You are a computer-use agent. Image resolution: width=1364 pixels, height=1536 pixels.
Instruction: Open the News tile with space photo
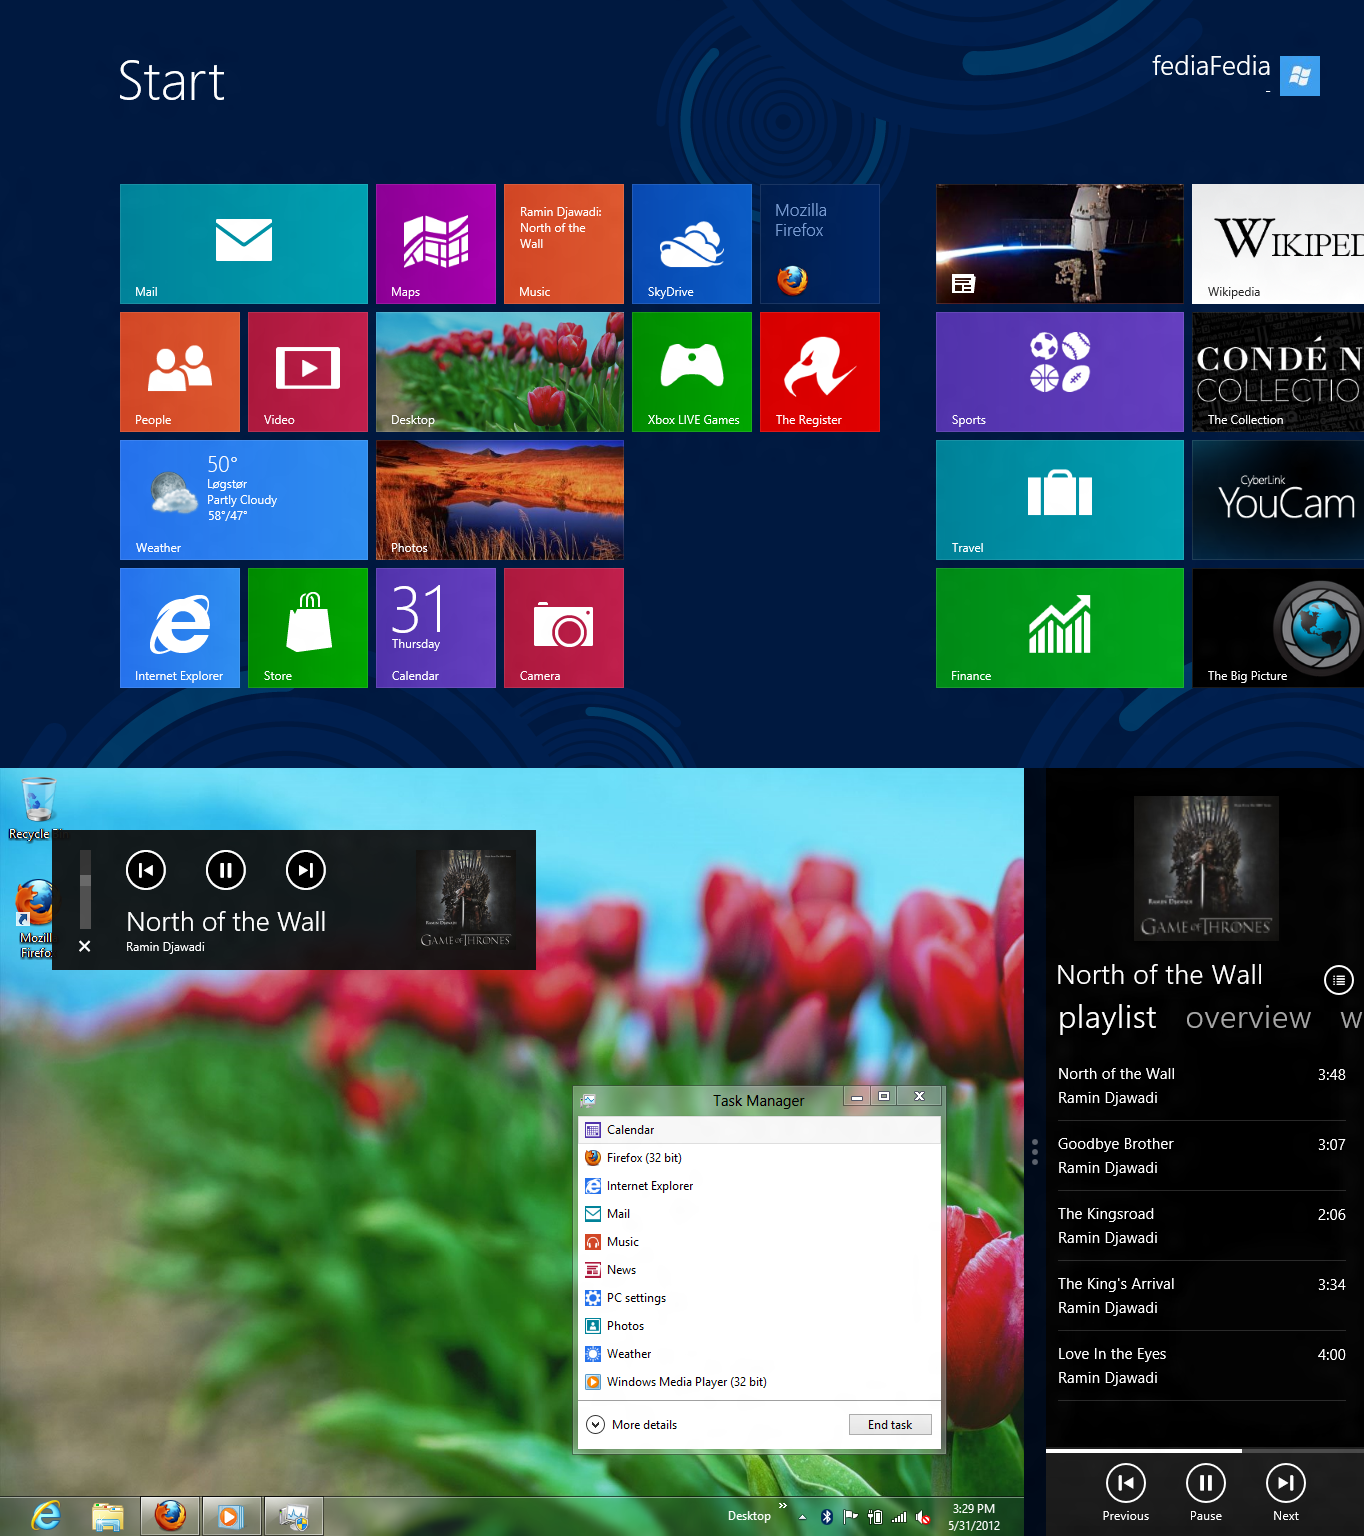click(1060, 244)
